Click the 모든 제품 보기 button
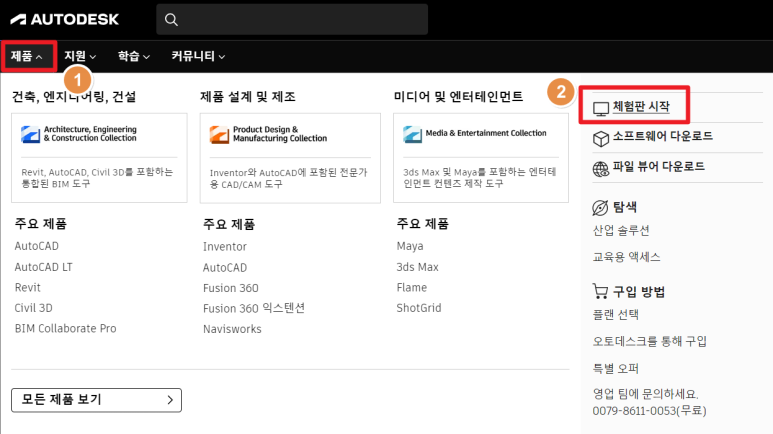Viewport: 773px width, 434px height. pyautogui.click(x=96, y=400)
